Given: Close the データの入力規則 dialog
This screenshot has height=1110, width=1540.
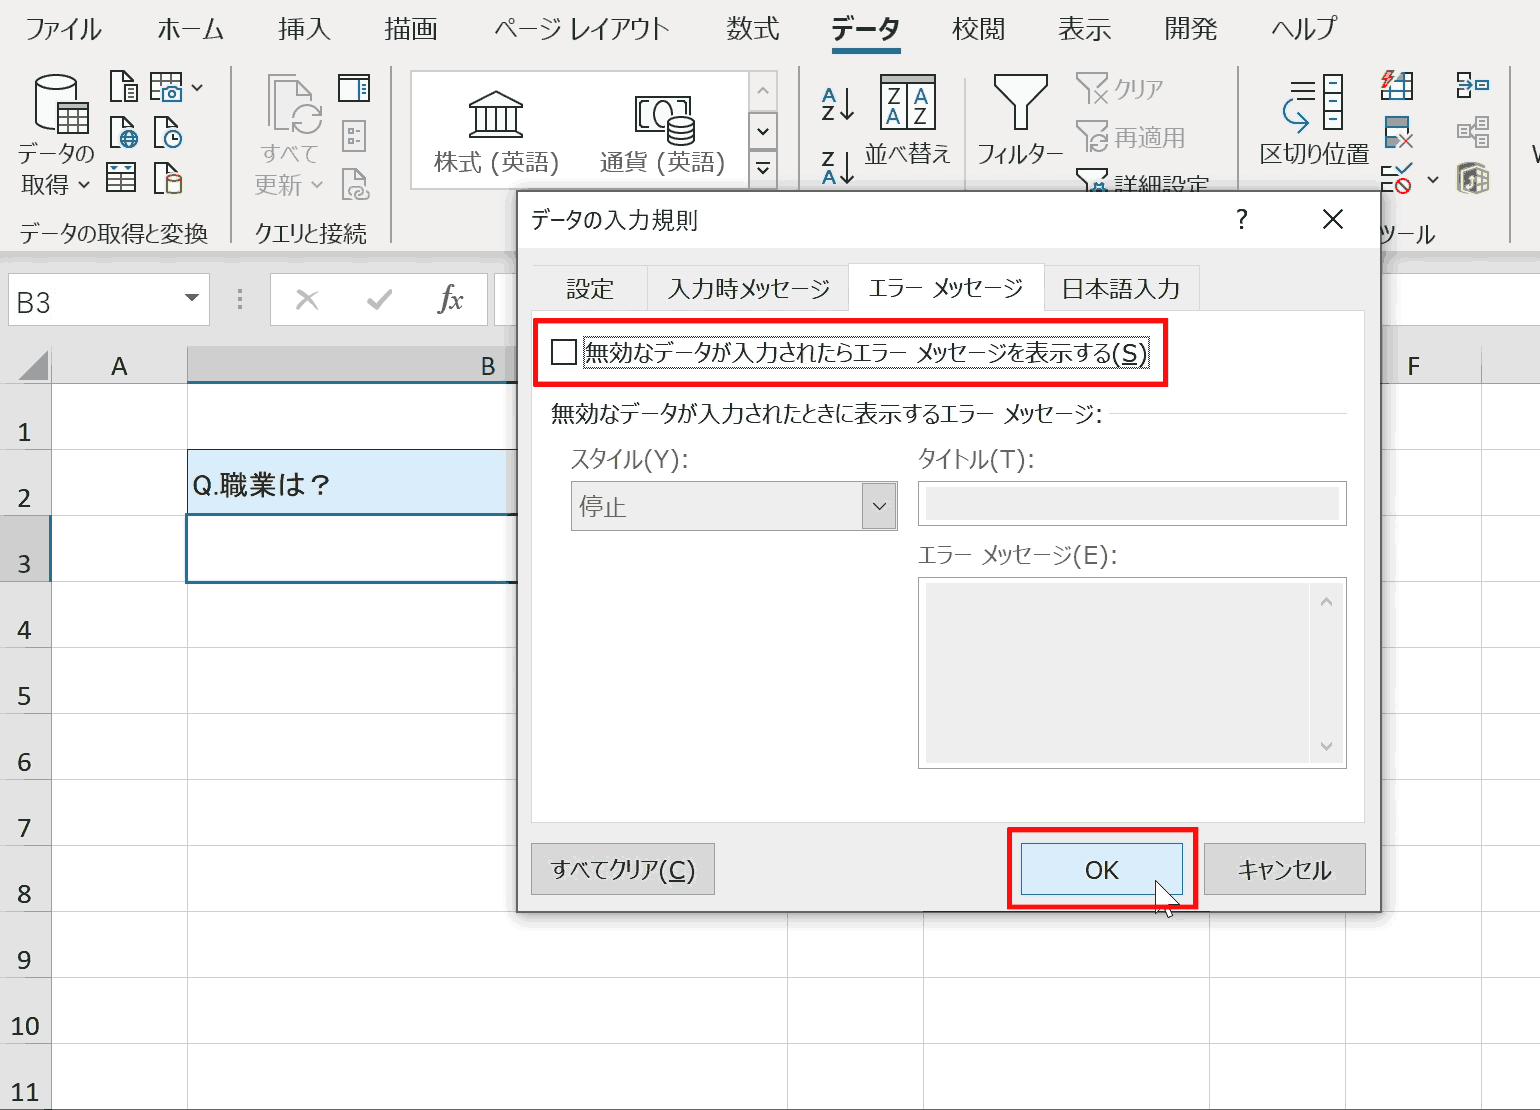Looking at the screenshot, I should pos(1333,219).
